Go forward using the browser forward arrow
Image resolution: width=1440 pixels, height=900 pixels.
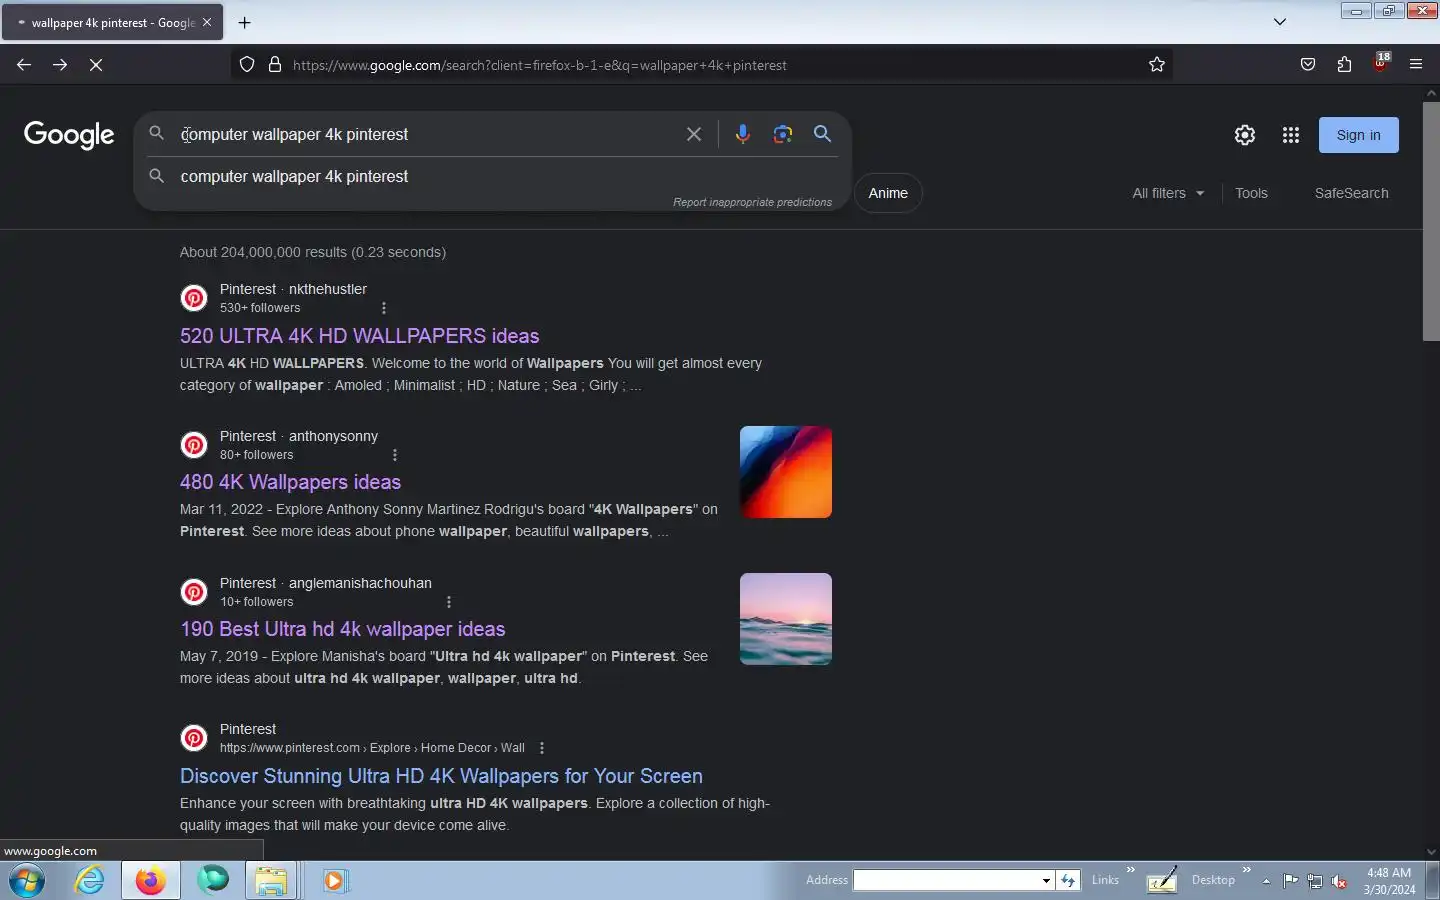click(x=60, y=65)
